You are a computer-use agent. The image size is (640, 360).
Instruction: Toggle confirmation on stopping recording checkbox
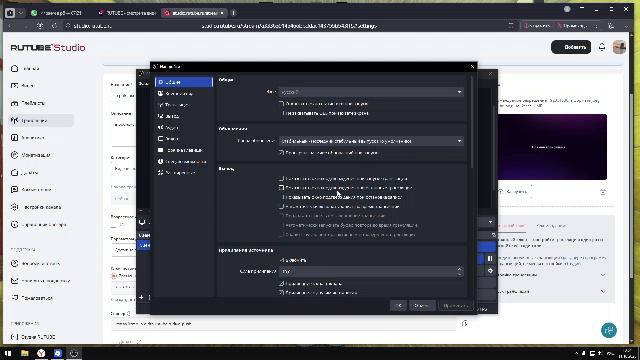tap(281, 197)
